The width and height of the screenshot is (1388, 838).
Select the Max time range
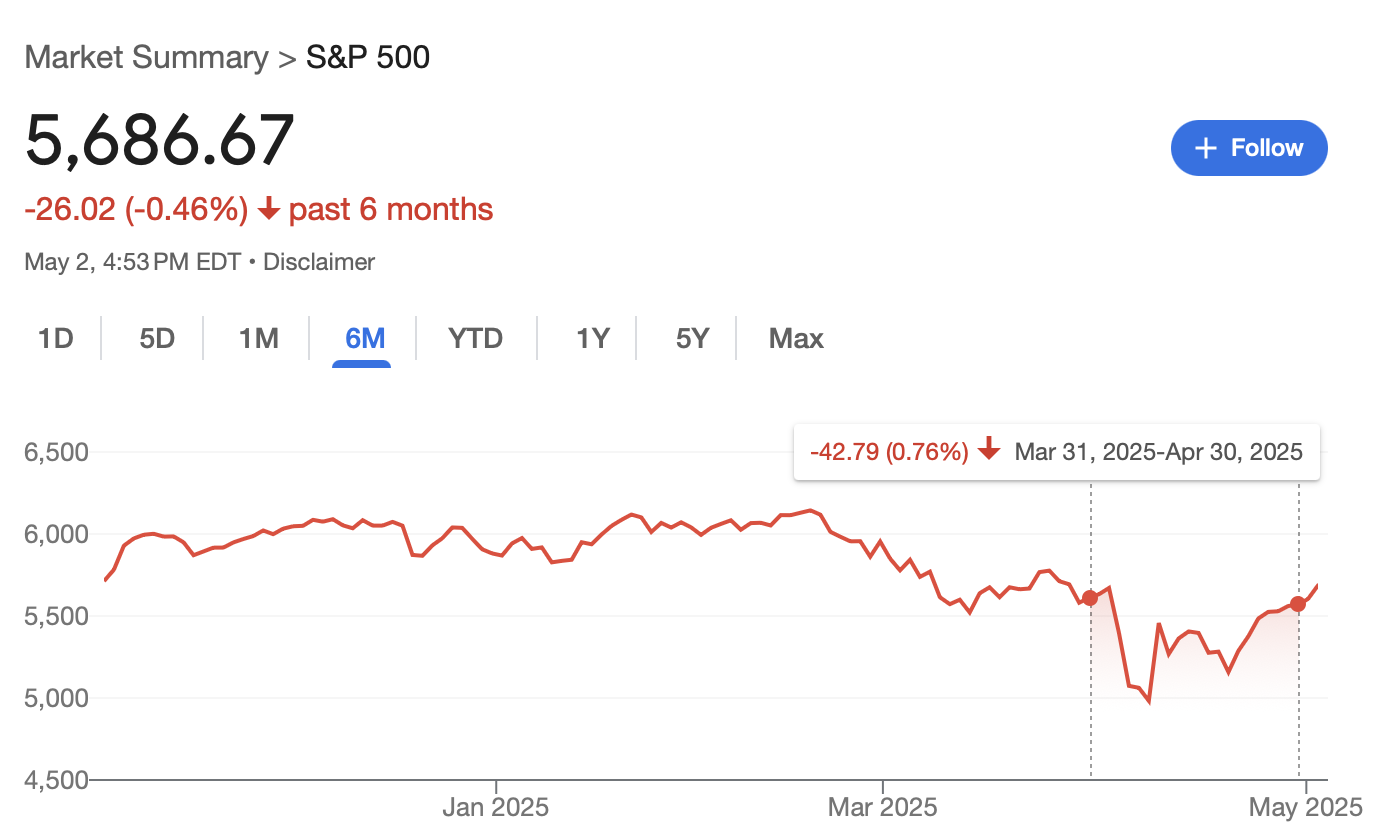pyautogui.click(x=796, y=338)
